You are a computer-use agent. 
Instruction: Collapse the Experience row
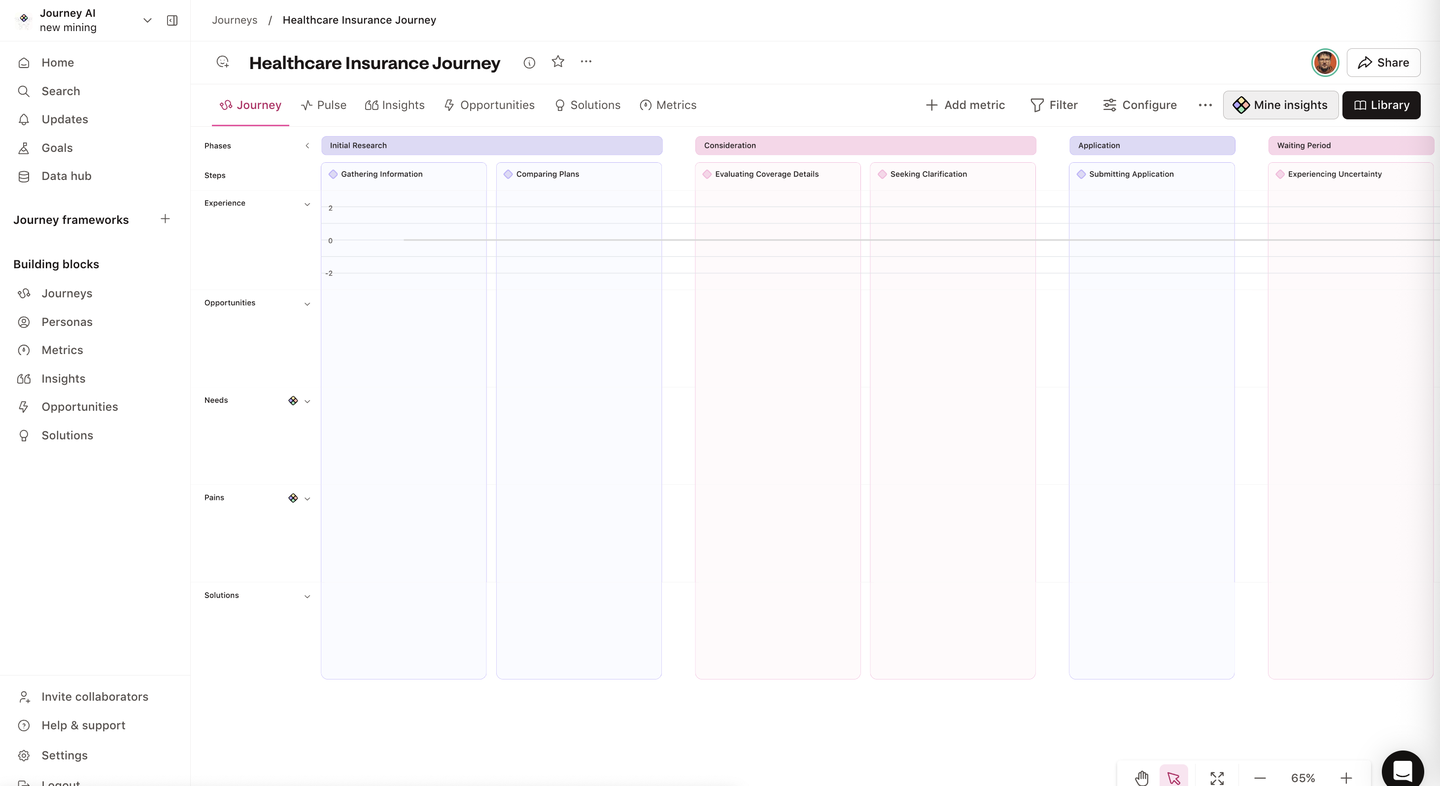pyautogui.click(x=307, y=204)
